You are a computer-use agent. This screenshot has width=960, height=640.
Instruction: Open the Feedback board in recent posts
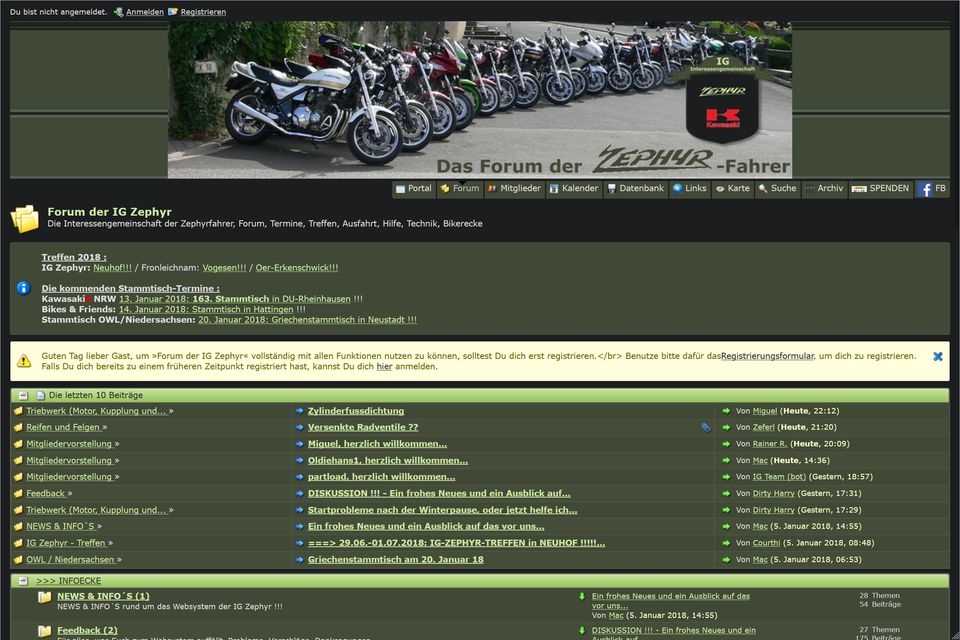[45, 494]
